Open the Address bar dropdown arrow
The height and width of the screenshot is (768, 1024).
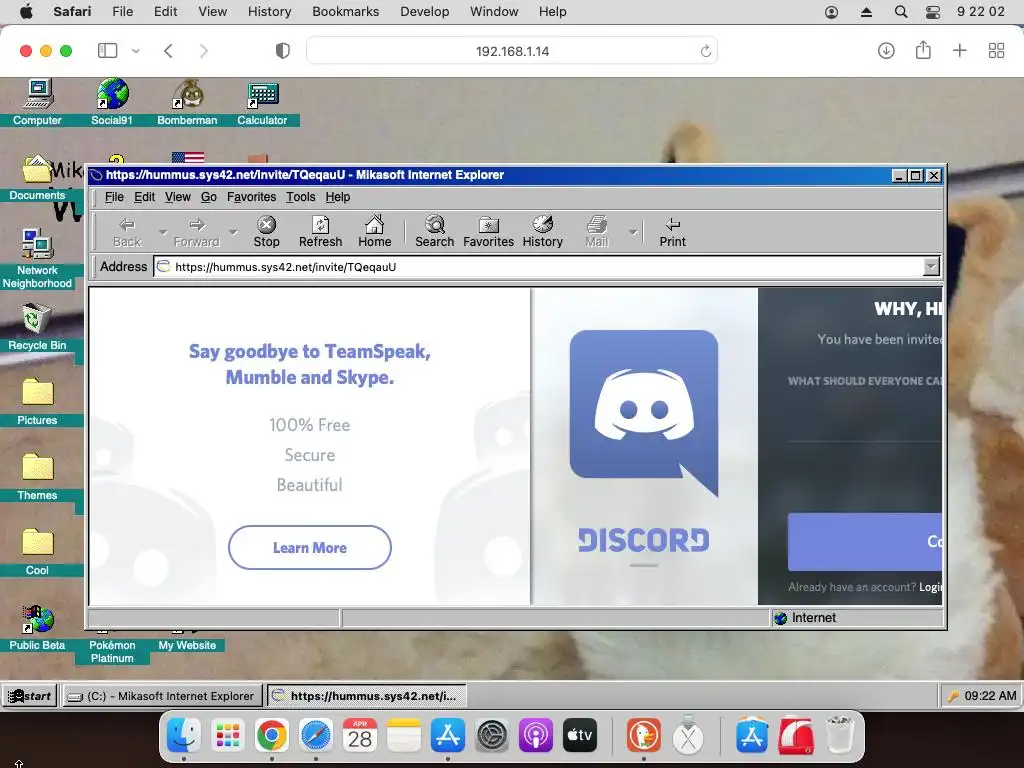pos(931,266)
